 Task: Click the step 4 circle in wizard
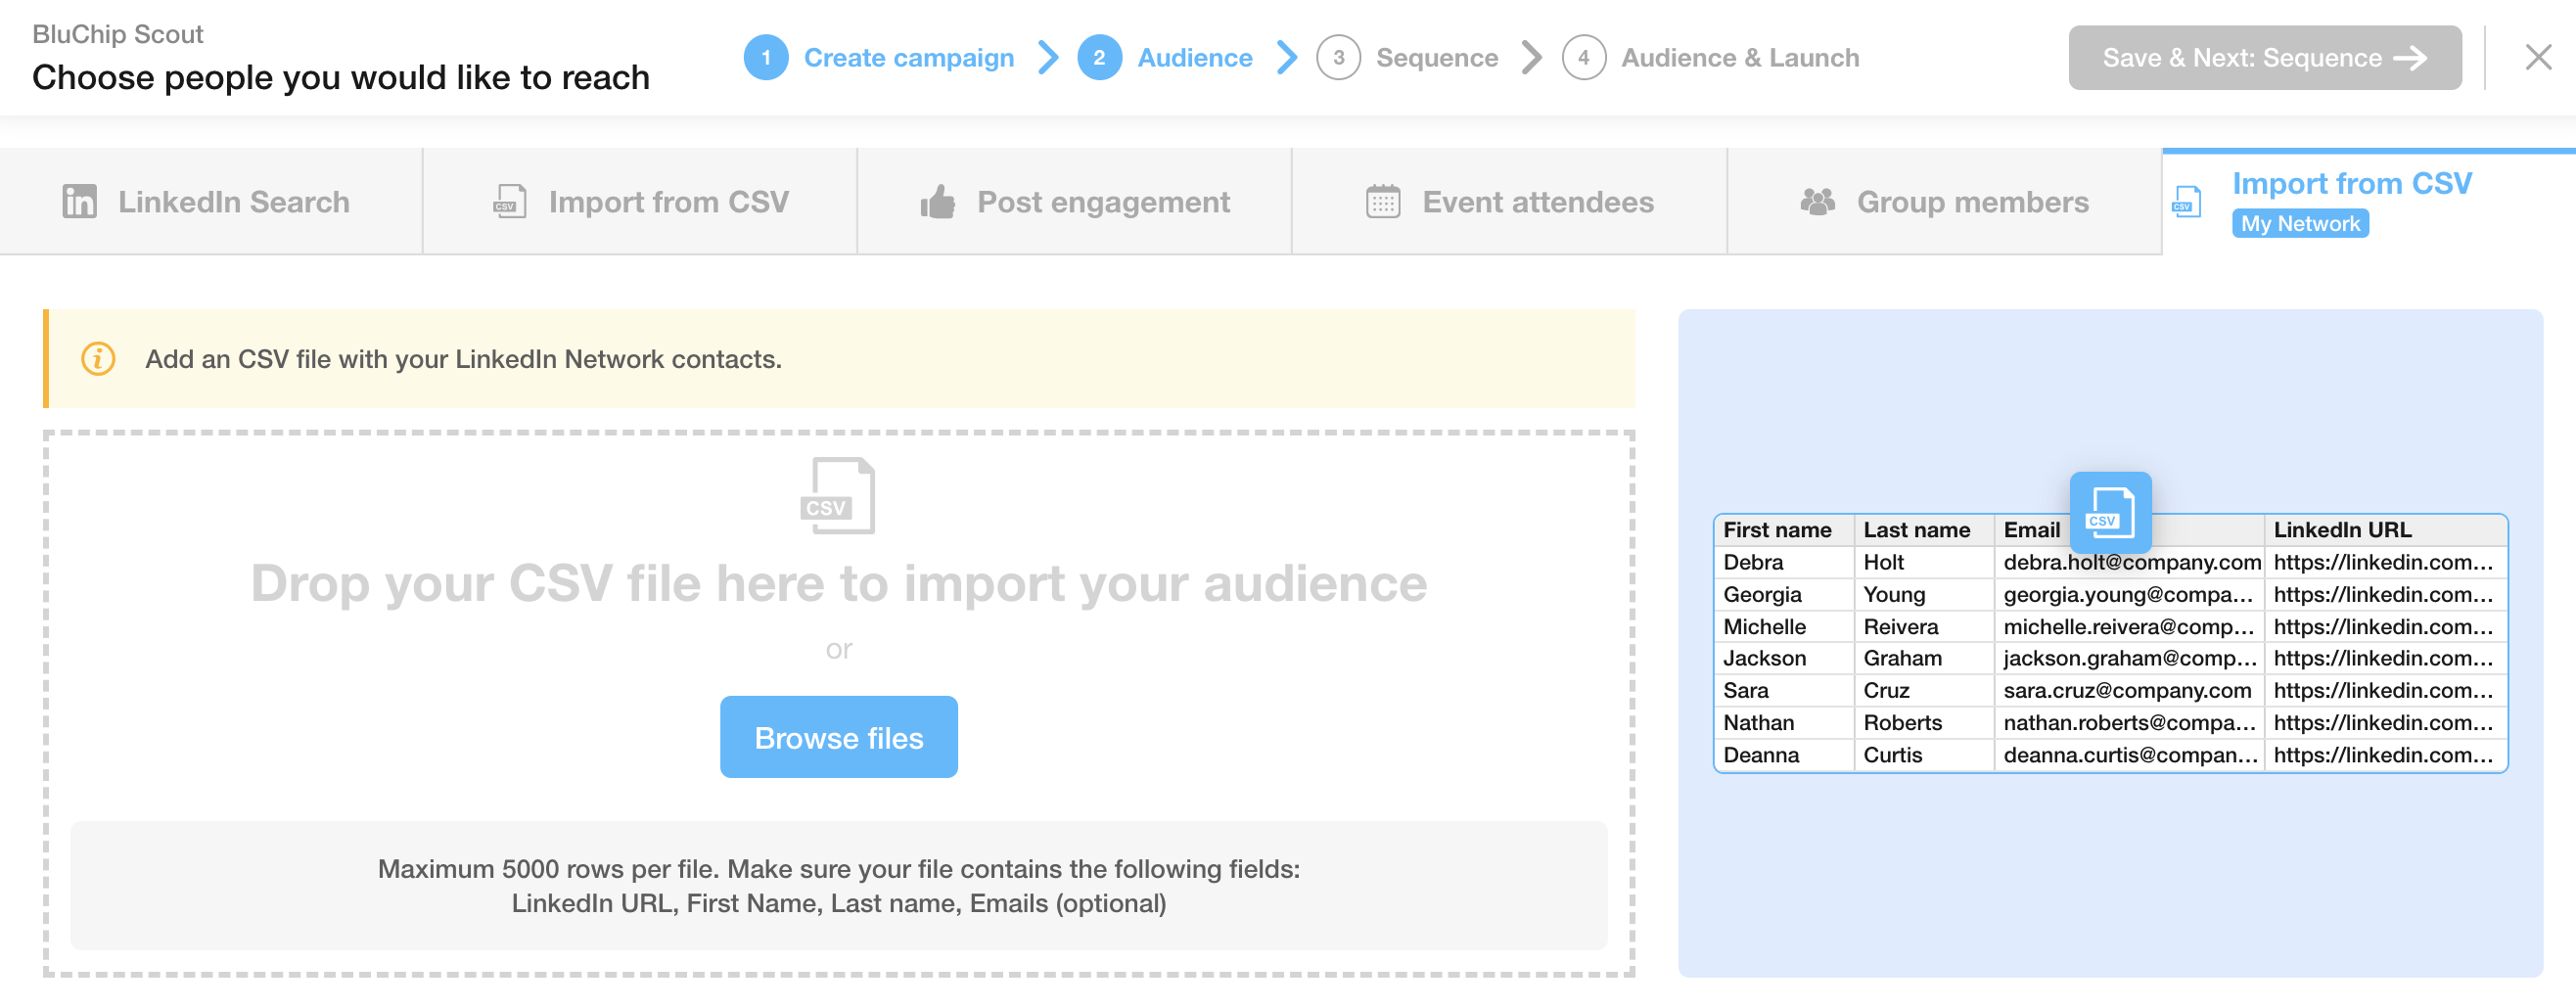[1584, 58]
